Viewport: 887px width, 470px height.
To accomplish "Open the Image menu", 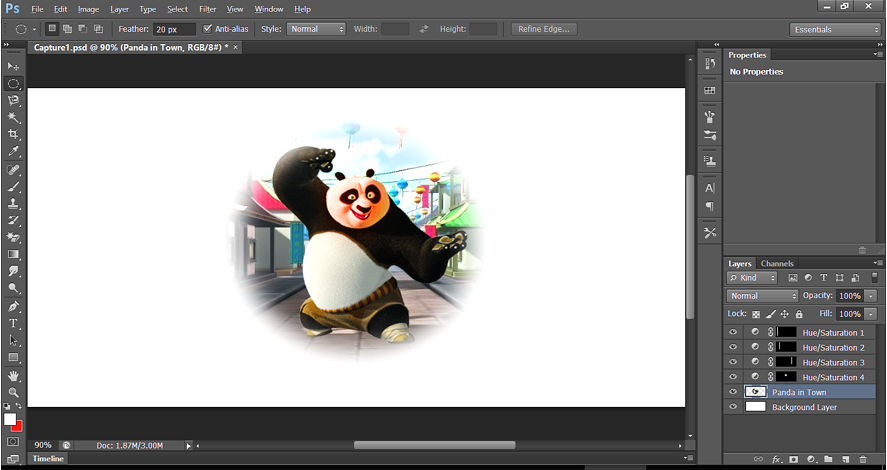I will 88,9.
